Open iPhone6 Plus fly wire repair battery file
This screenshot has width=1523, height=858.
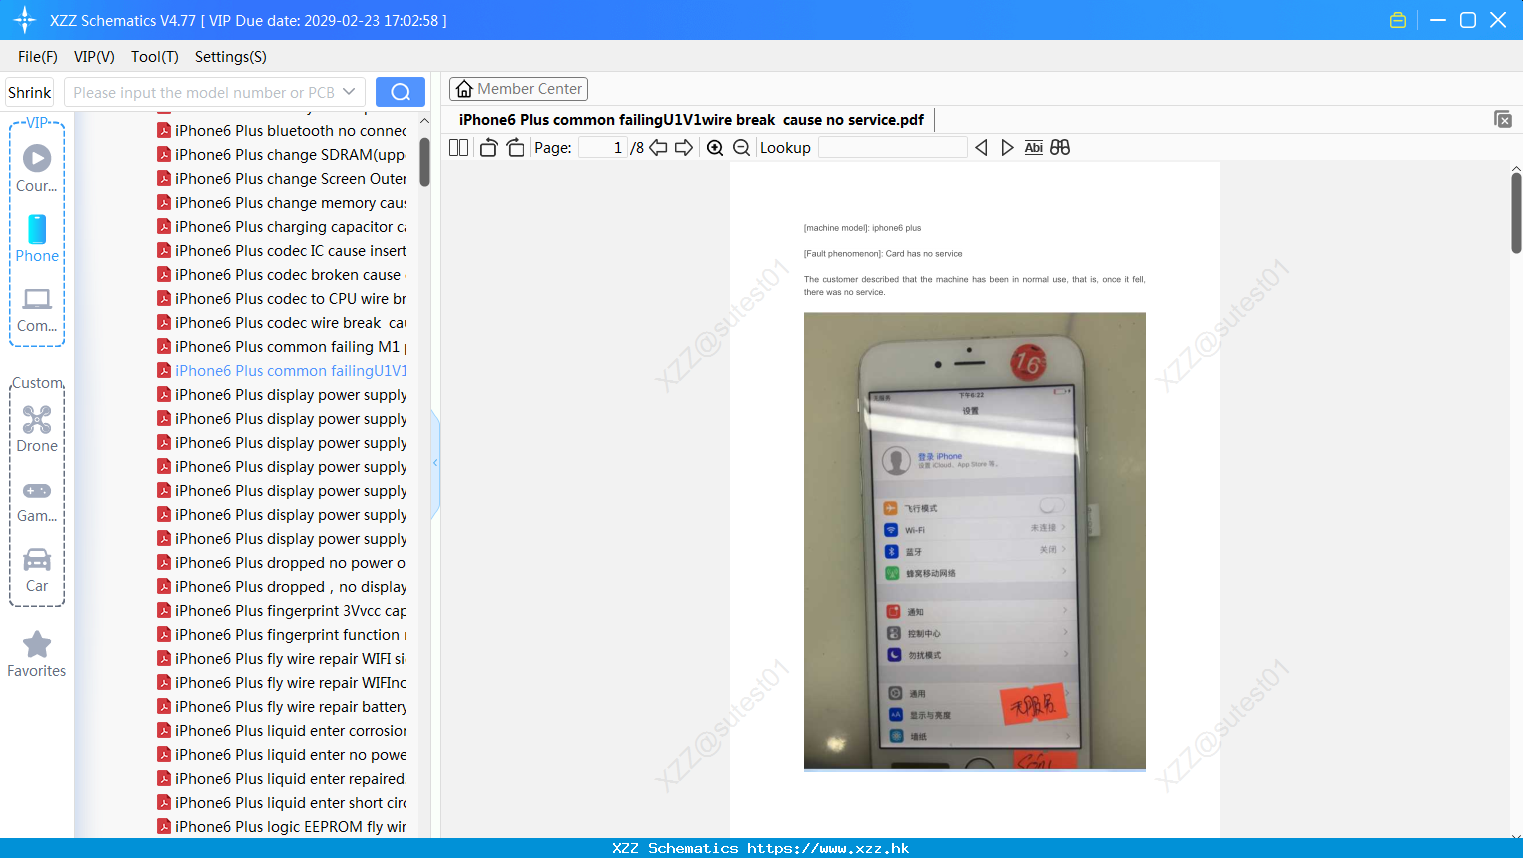(282, 707)
